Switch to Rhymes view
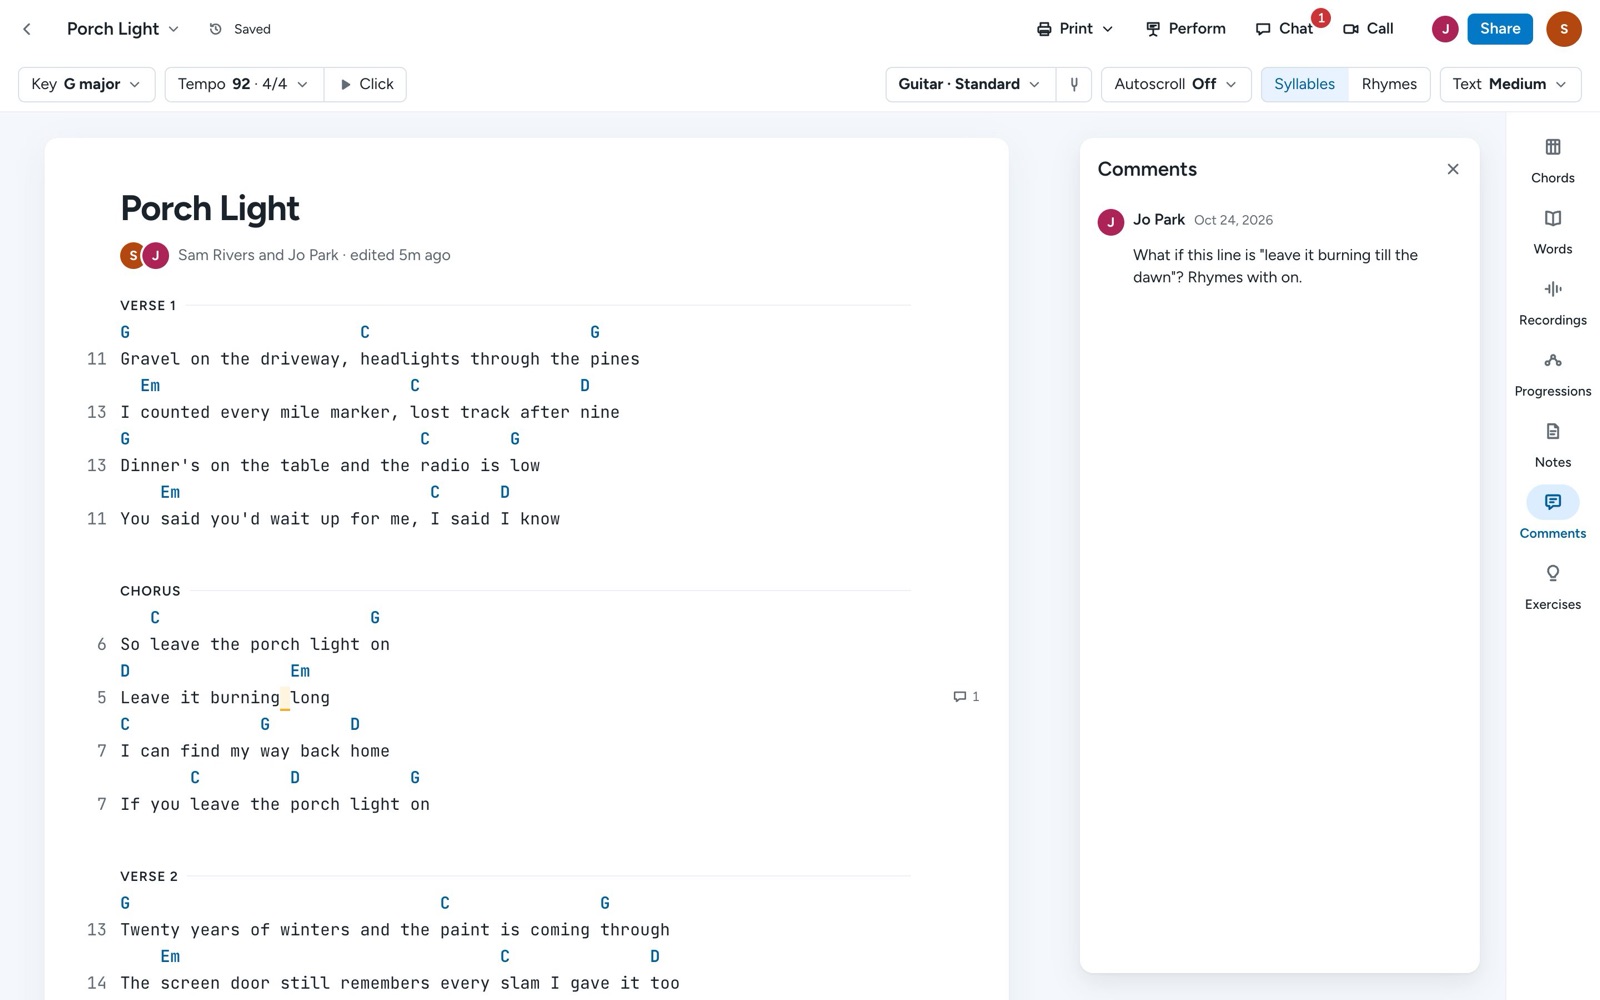Screen dimensions: 1600x1000 1389,84
